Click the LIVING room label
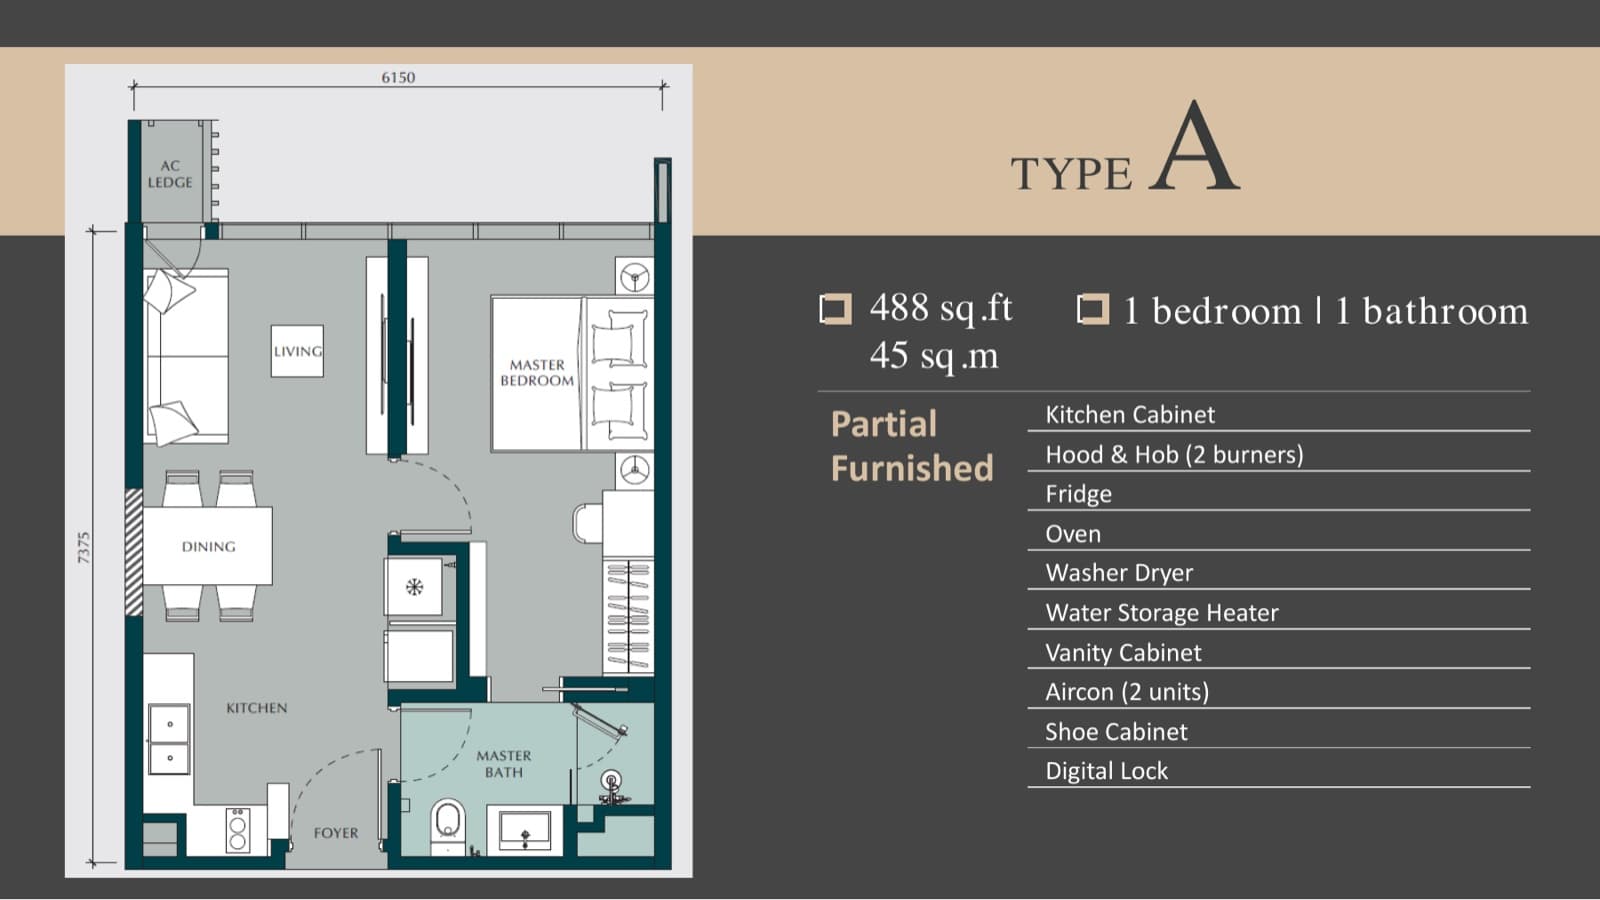Image resolution: width=1600 pixels, height=900 pixels. click(x=297, y=351)
